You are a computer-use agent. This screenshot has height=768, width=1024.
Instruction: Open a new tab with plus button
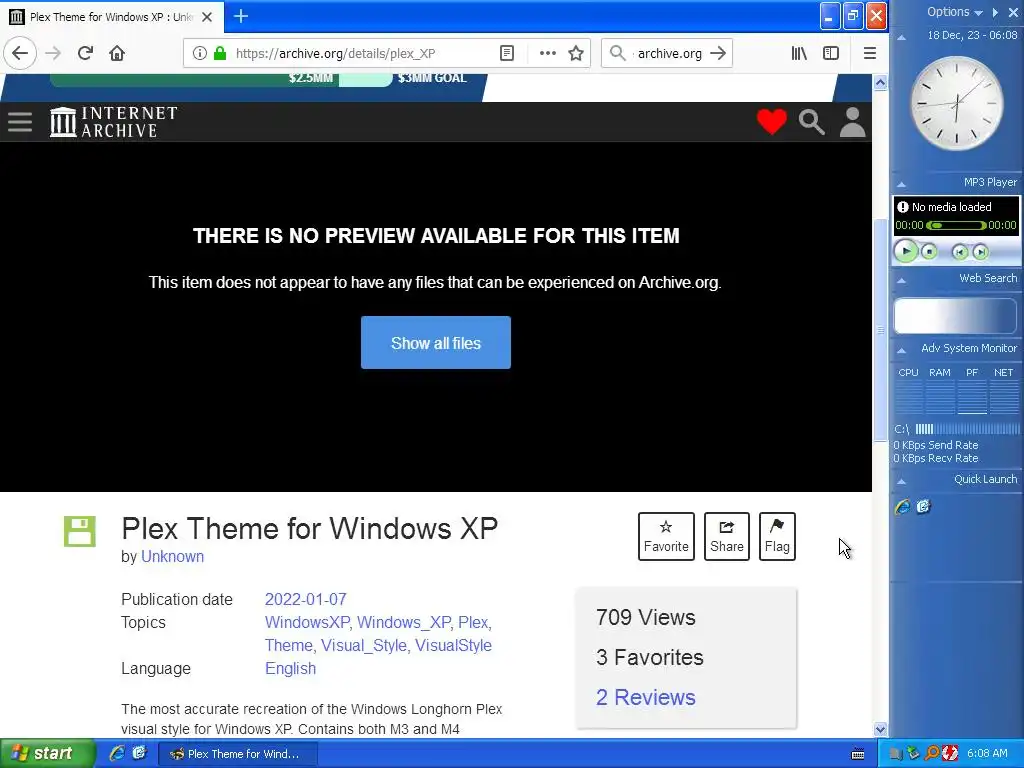coord(240,16)
